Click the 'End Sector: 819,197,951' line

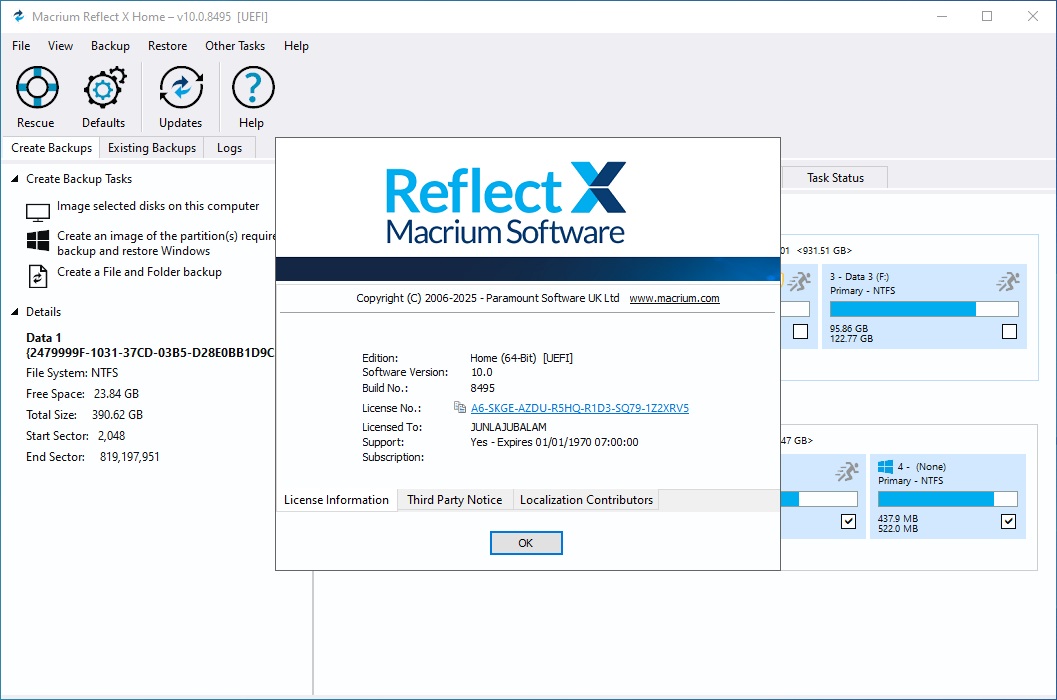point(93,457)
